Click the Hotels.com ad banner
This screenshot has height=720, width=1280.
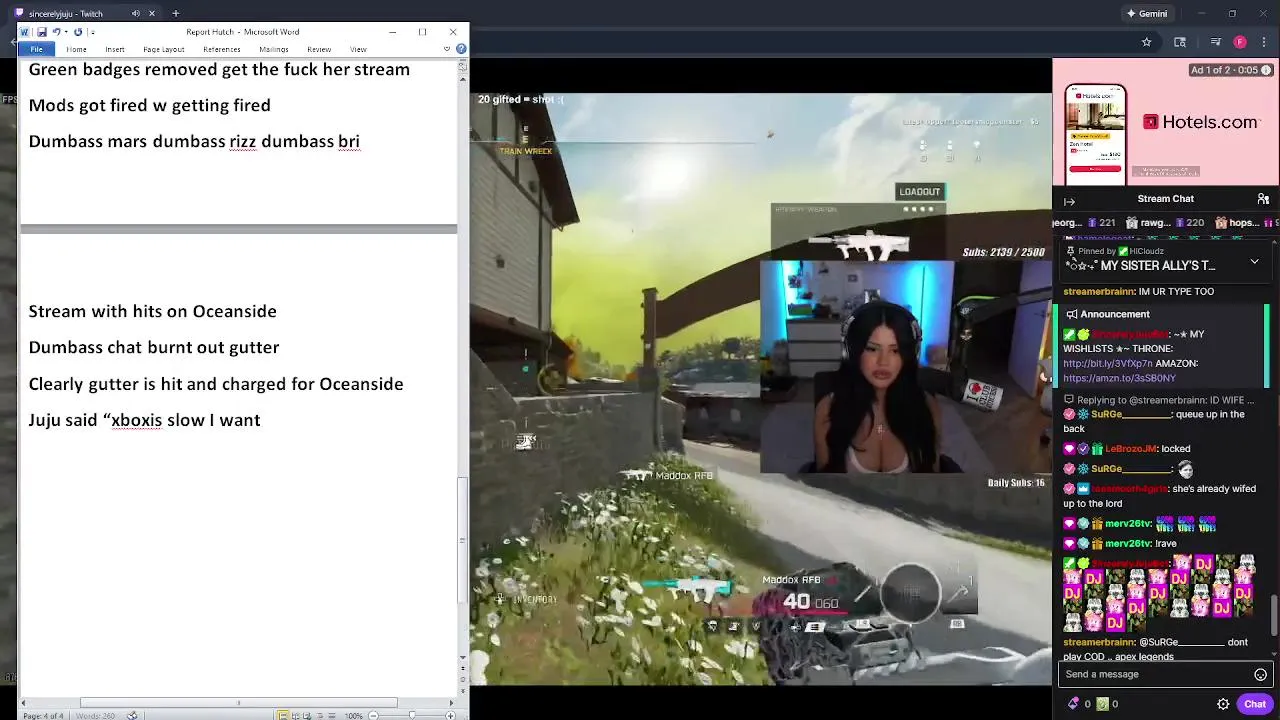click(x=1166, y=122)
